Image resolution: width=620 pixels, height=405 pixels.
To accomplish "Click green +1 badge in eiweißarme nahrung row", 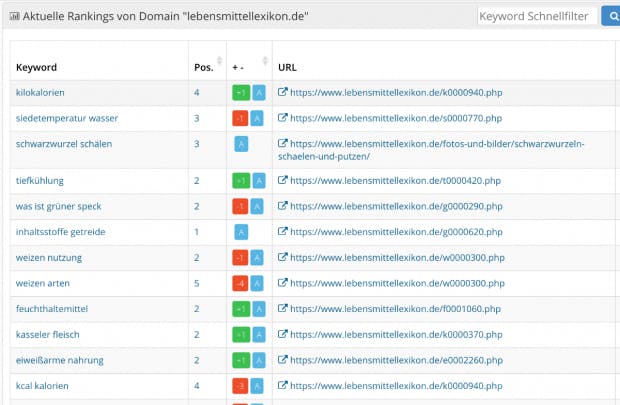I will click(241, 360).
